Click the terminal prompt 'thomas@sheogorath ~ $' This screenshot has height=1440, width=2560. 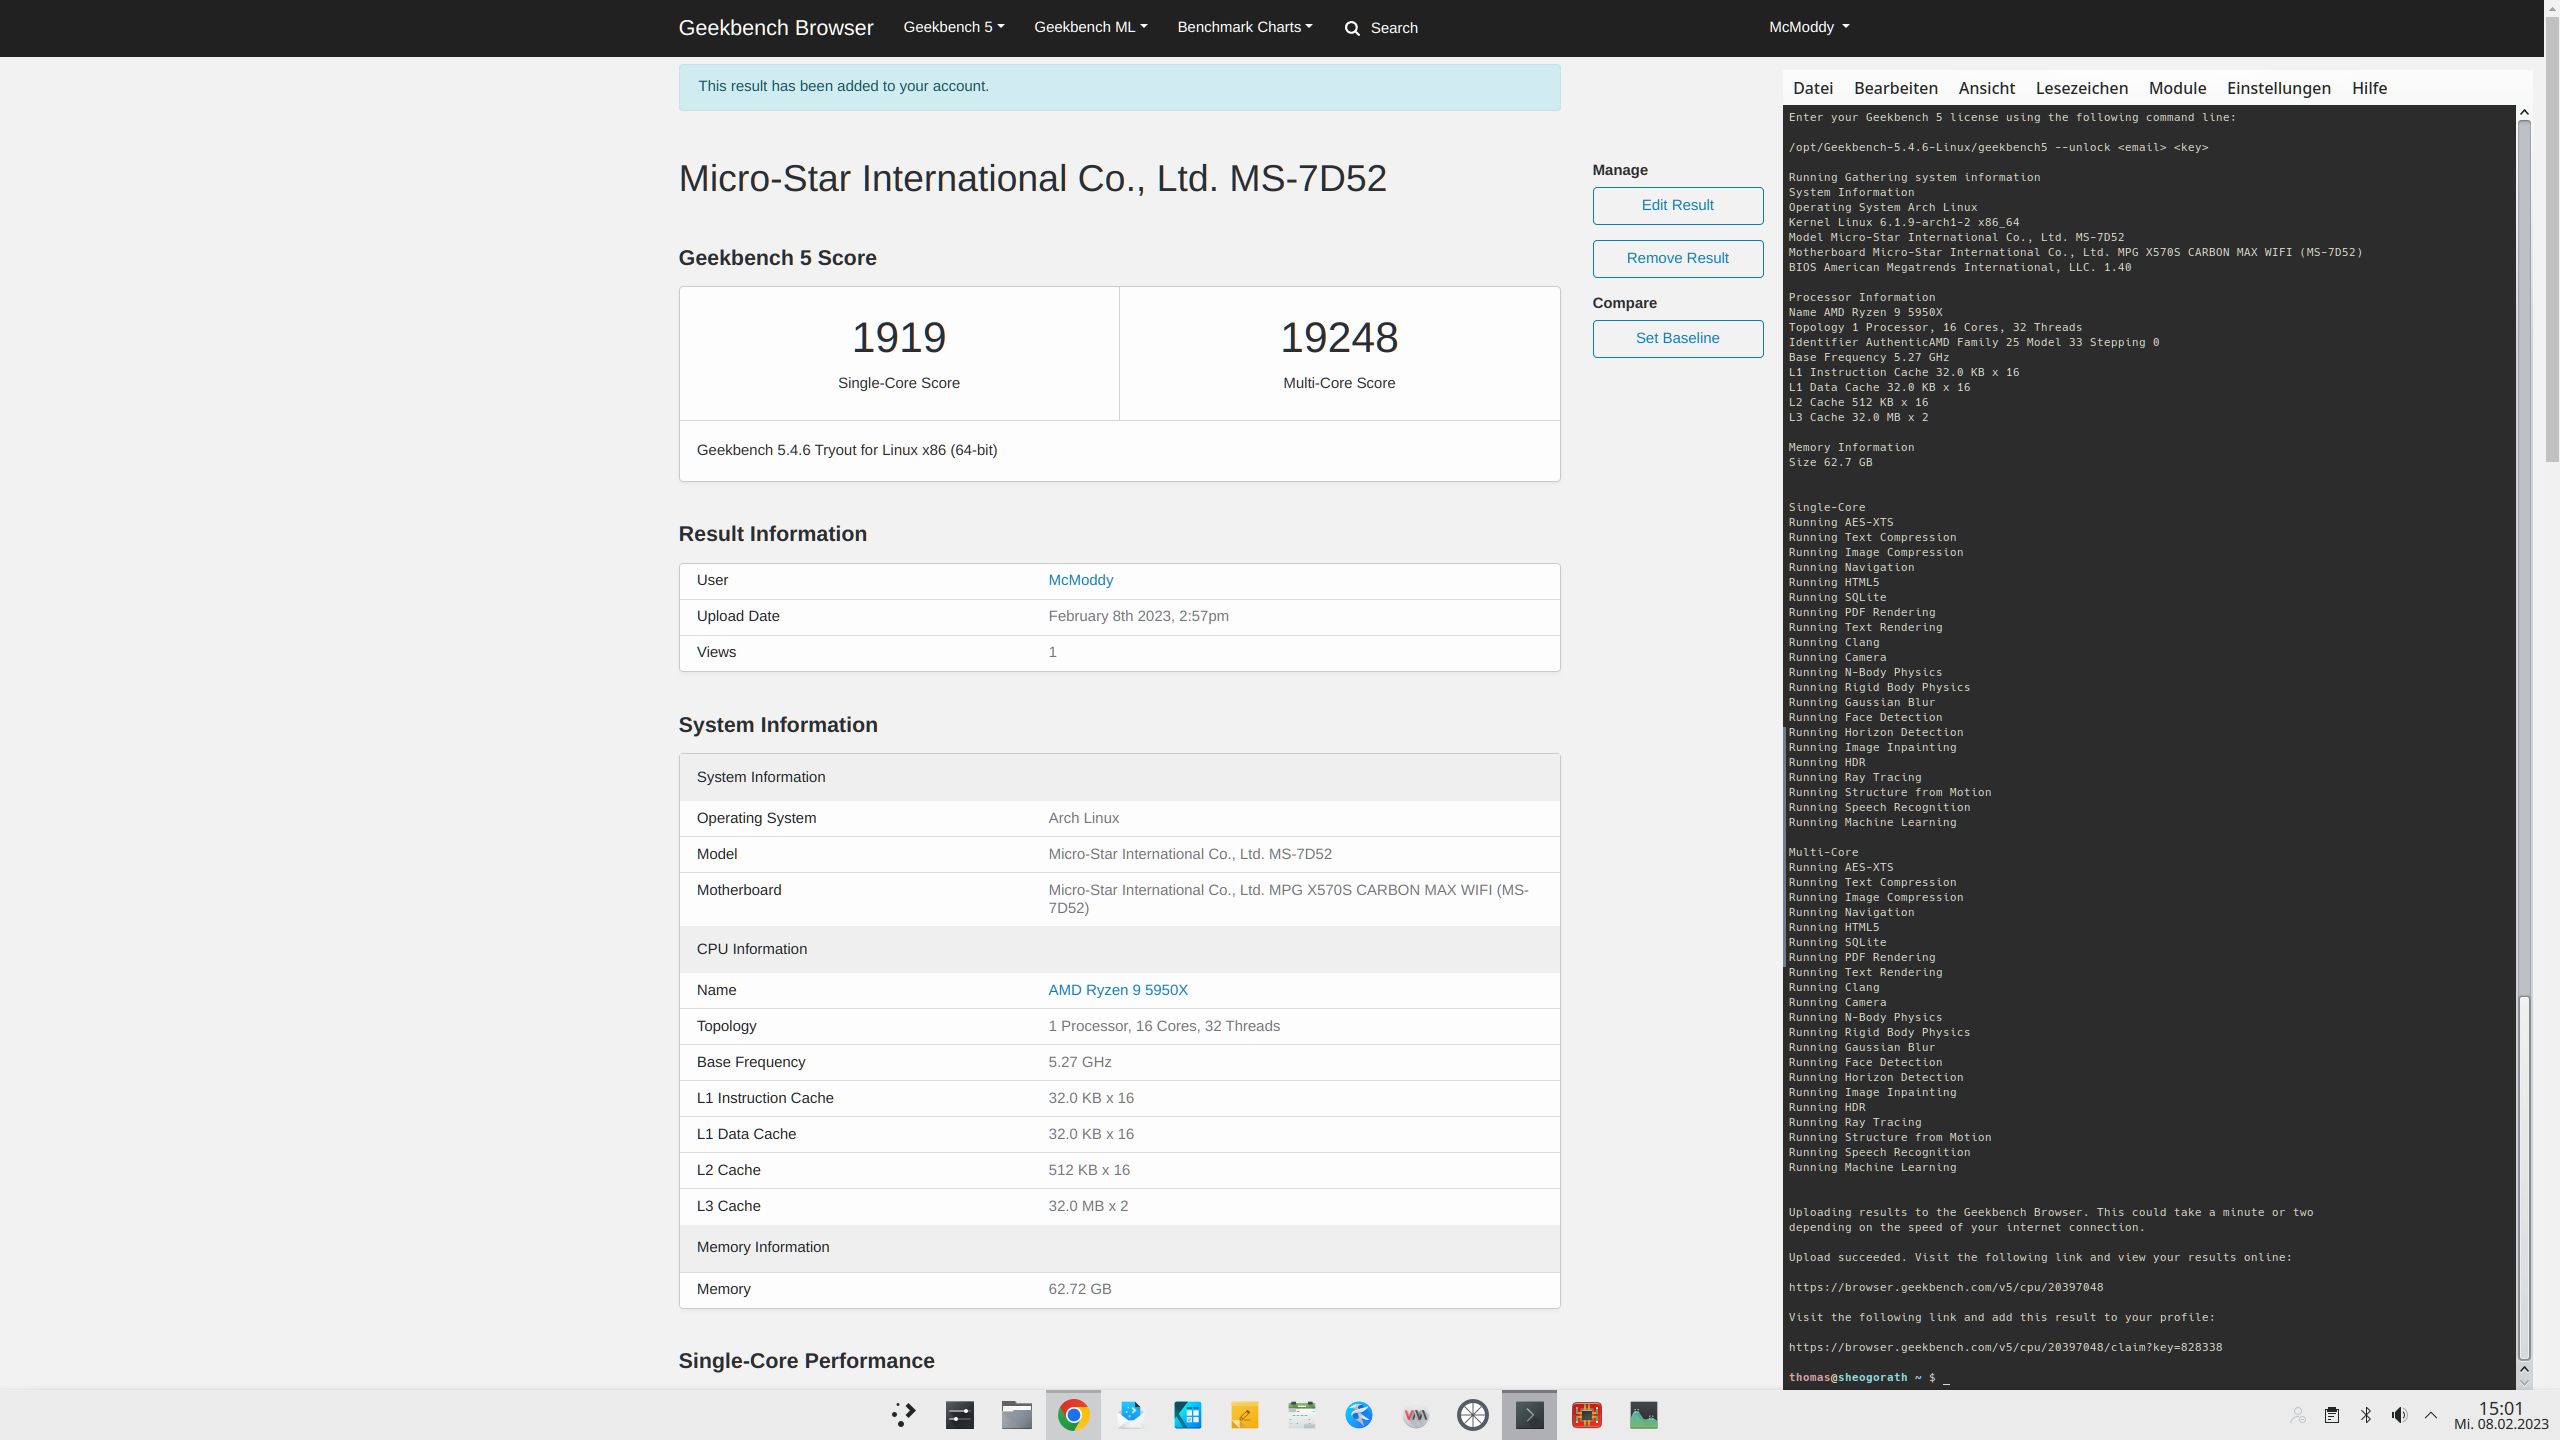click(1862, 1377)
